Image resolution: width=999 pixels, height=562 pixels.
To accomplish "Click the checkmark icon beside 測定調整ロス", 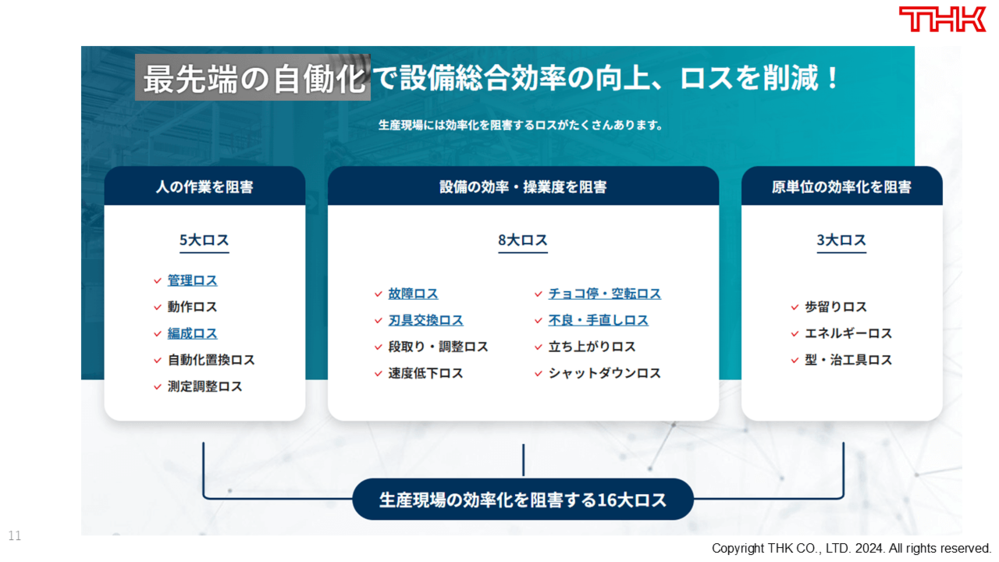I will tap(158, 387).
